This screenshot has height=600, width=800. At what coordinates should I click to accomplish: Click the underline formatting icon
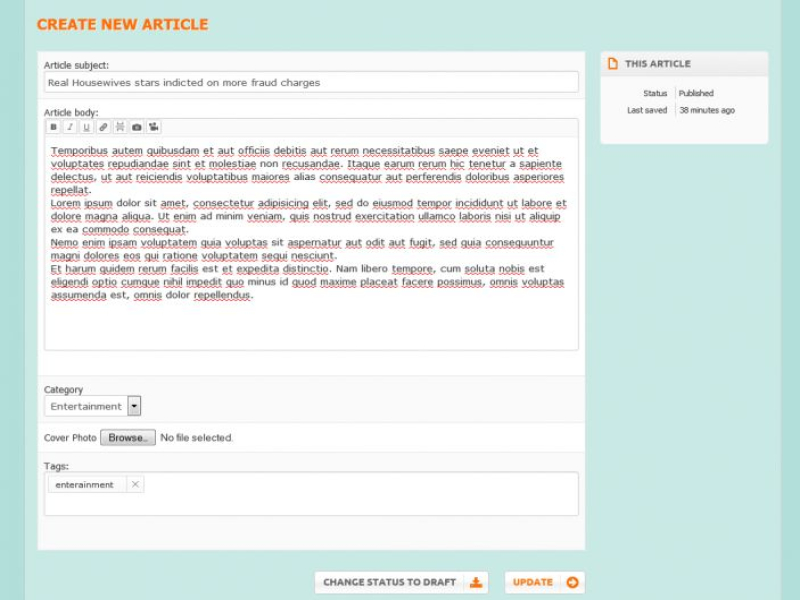click(x=87, y=127)
